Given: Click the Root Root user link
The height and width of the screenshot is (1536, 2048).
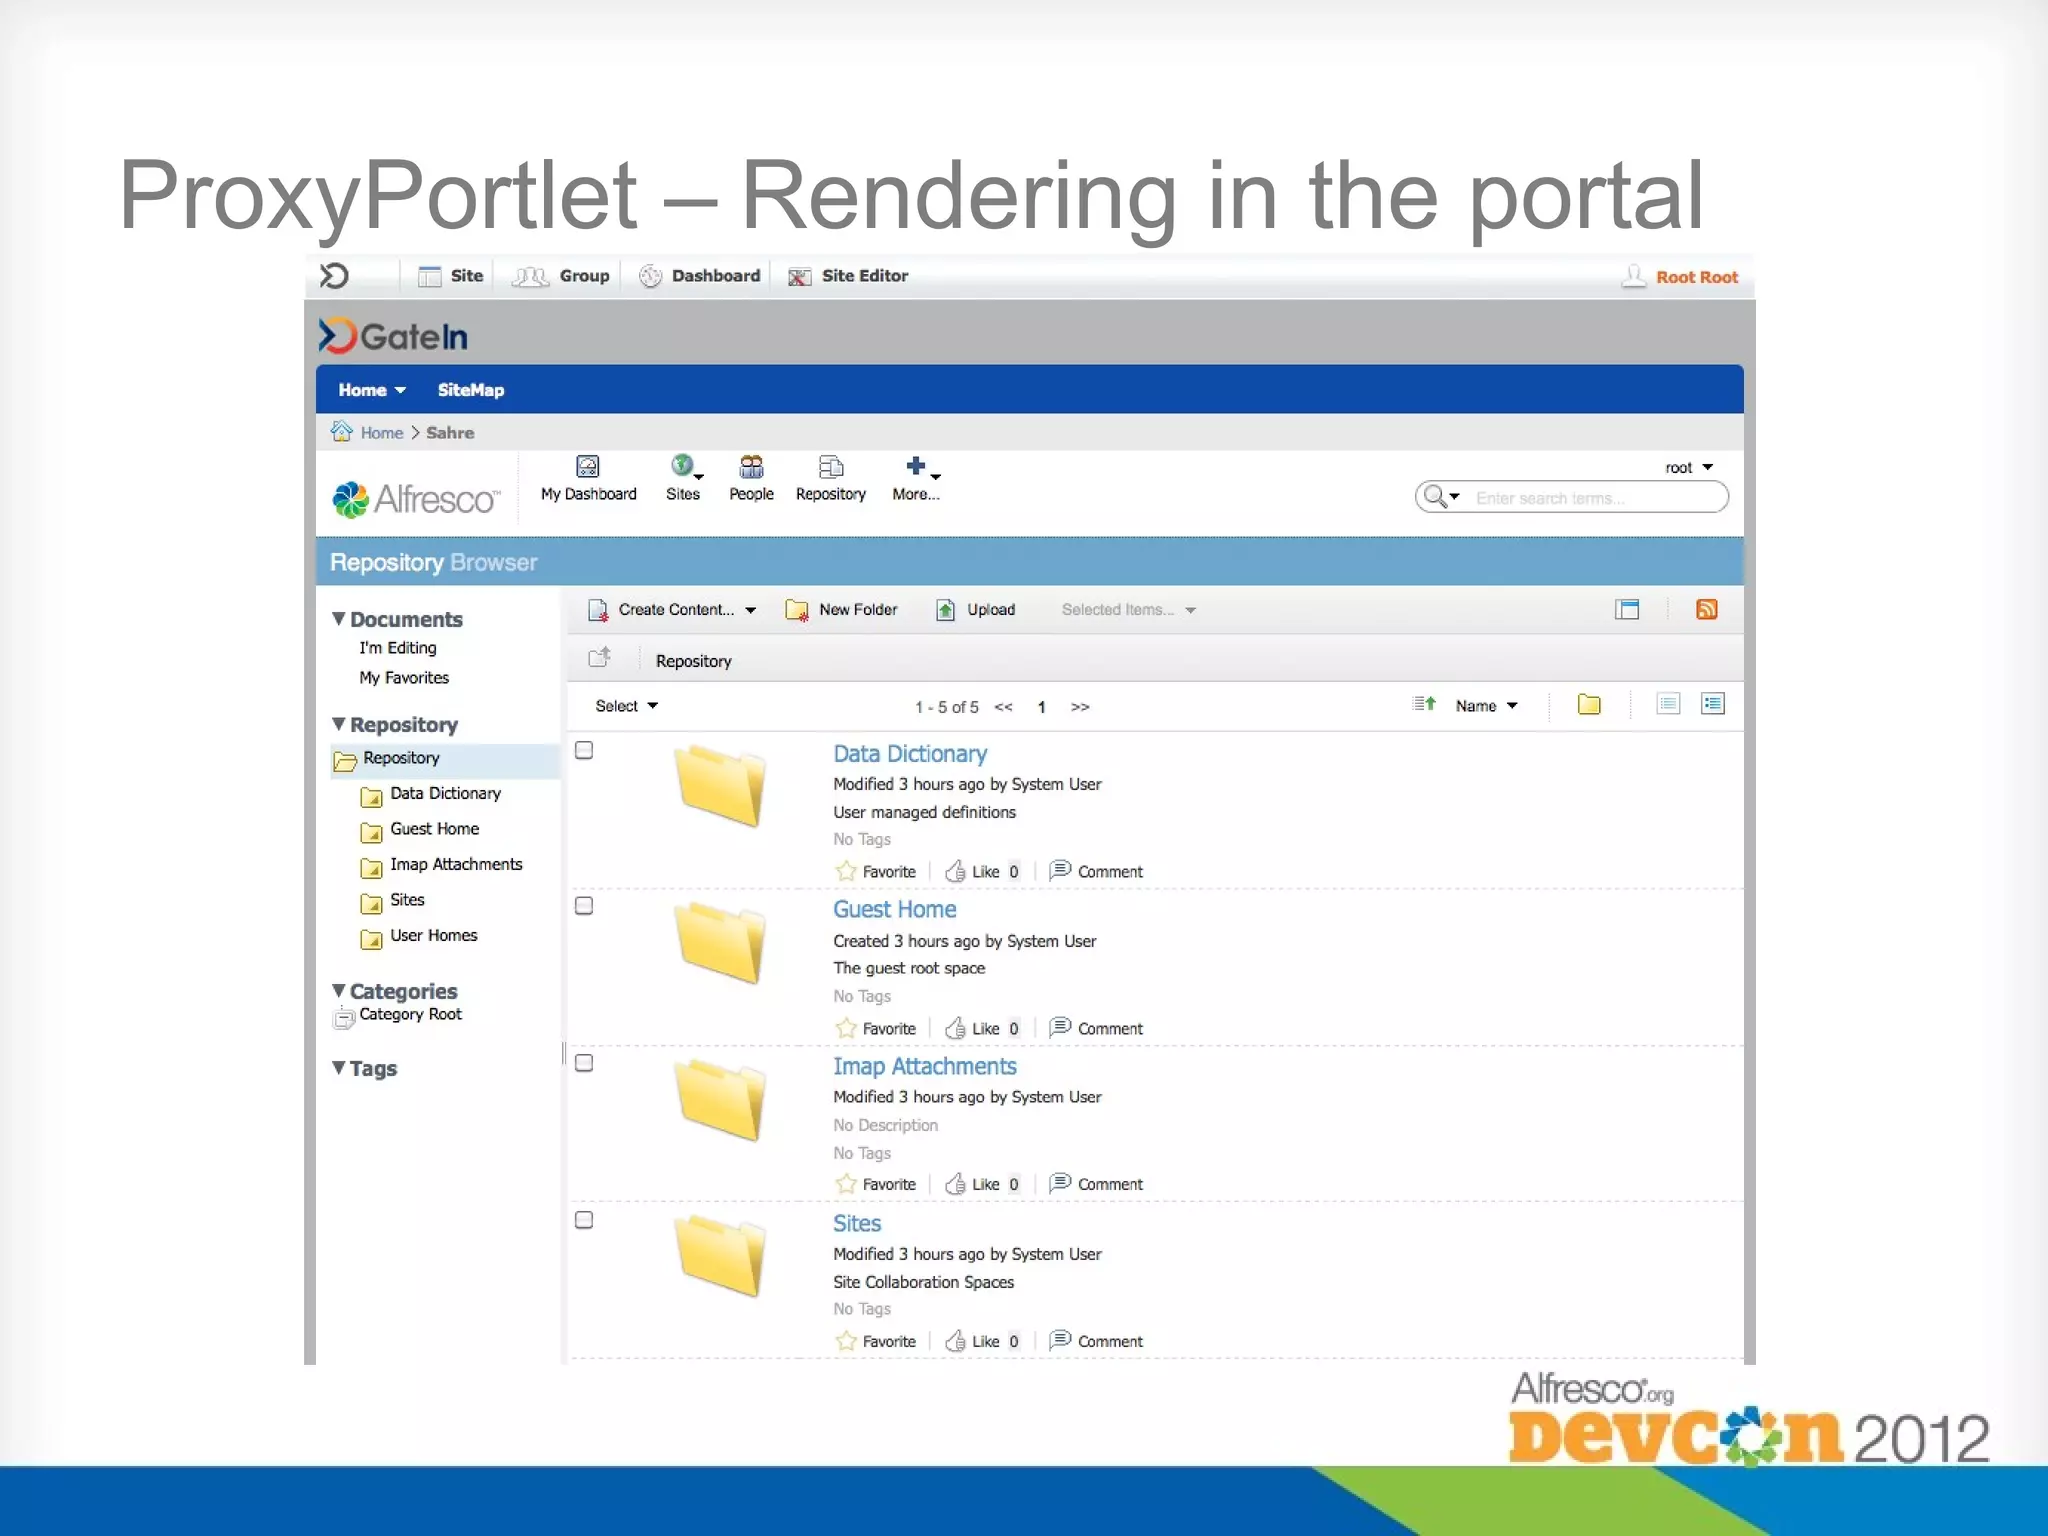Looking at the screenshot, I should click(1696, 277).
